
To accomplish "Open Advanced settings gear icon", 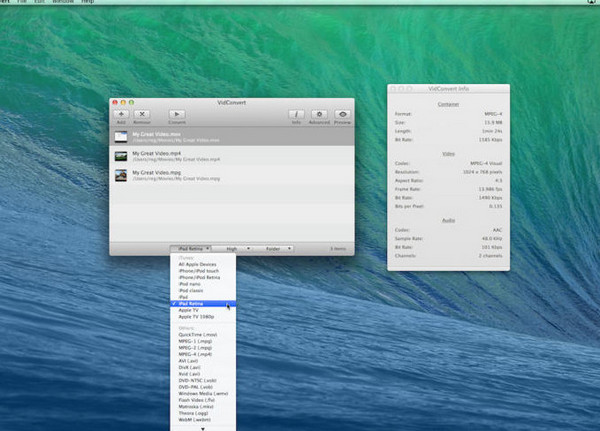I will (x=319, y=115).
